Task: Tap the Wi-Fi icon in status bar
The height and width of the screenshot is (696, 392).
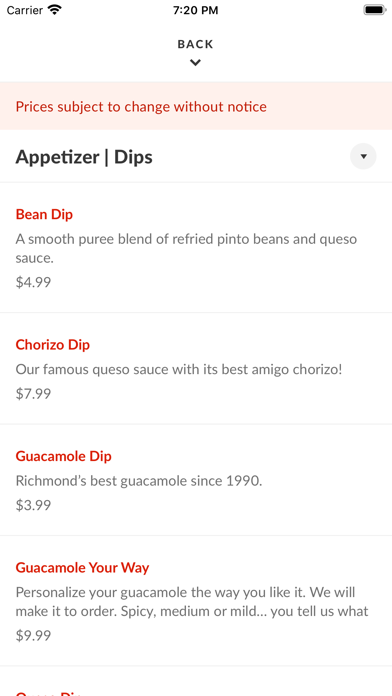Action: coord(55,10)
